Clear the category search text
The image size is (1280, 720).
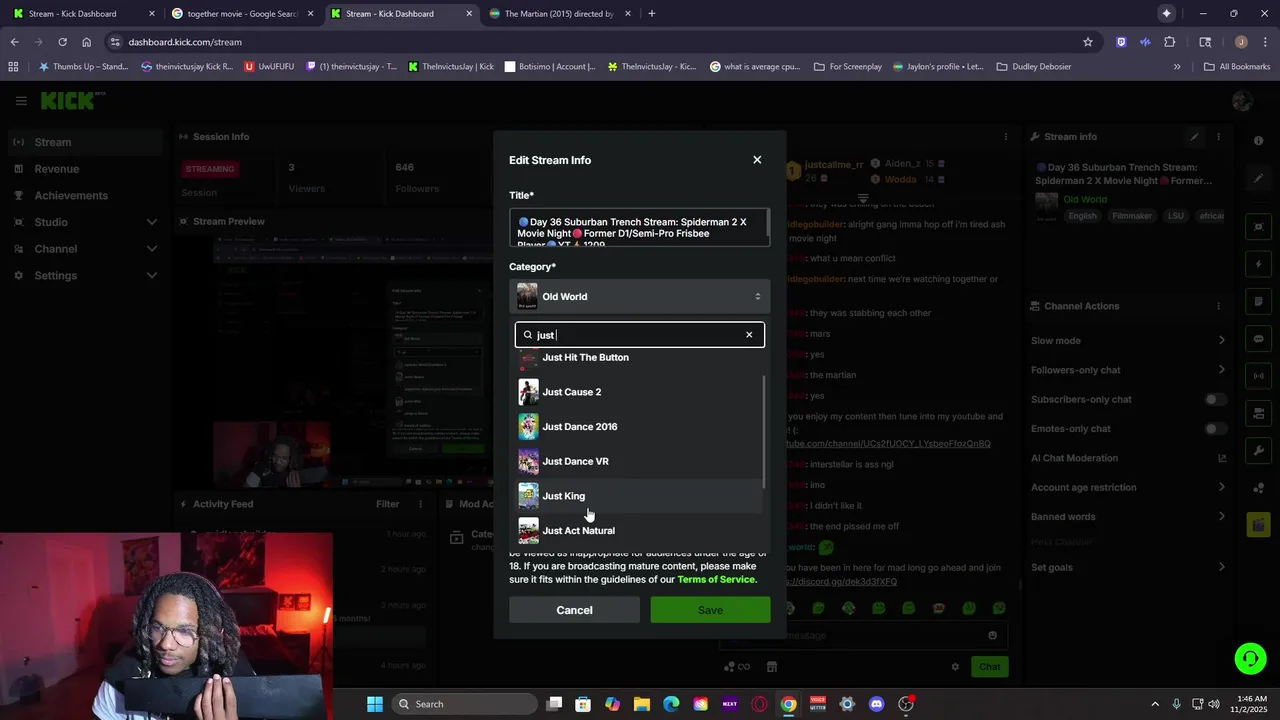pos(749,335)
